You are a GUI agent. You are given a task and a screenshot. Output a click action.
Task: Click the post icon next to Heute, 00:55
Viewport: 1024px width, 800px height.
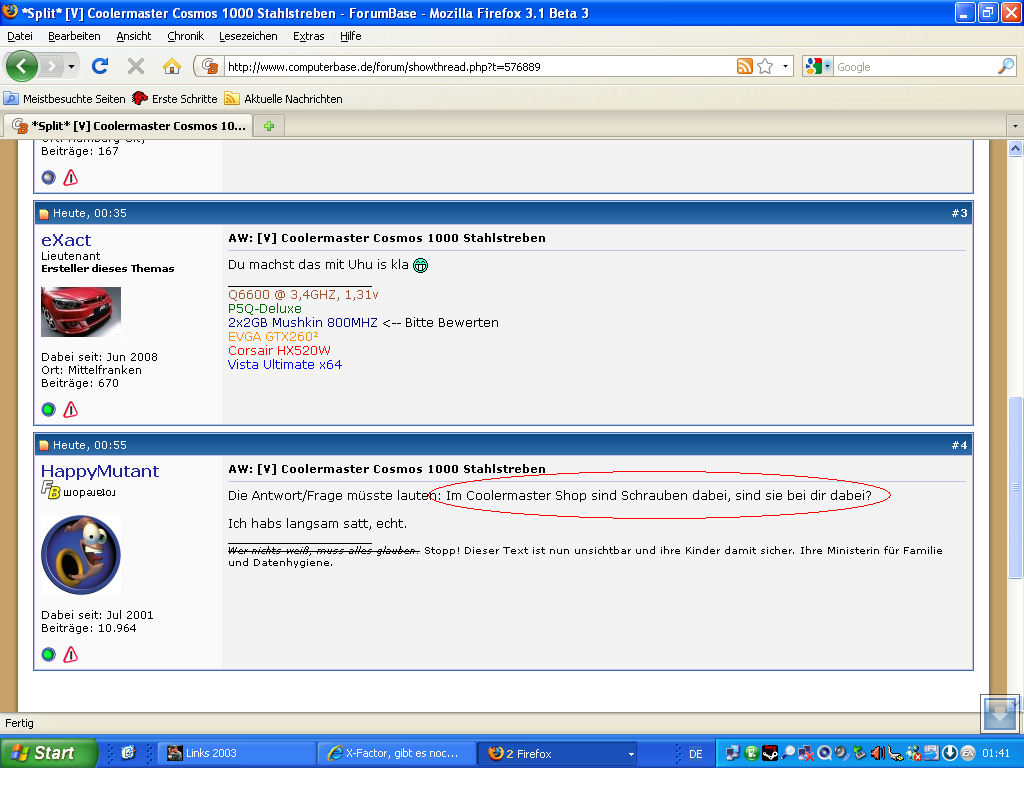[44, 445]
